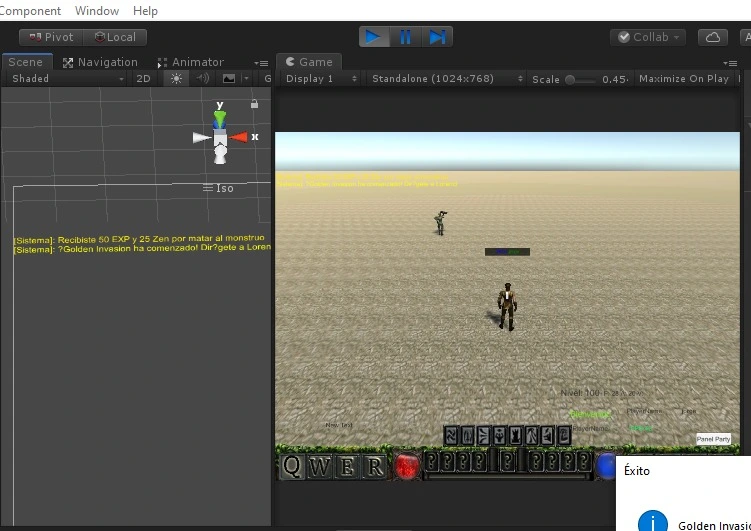Select the Game tab

[x=309, y=62]
